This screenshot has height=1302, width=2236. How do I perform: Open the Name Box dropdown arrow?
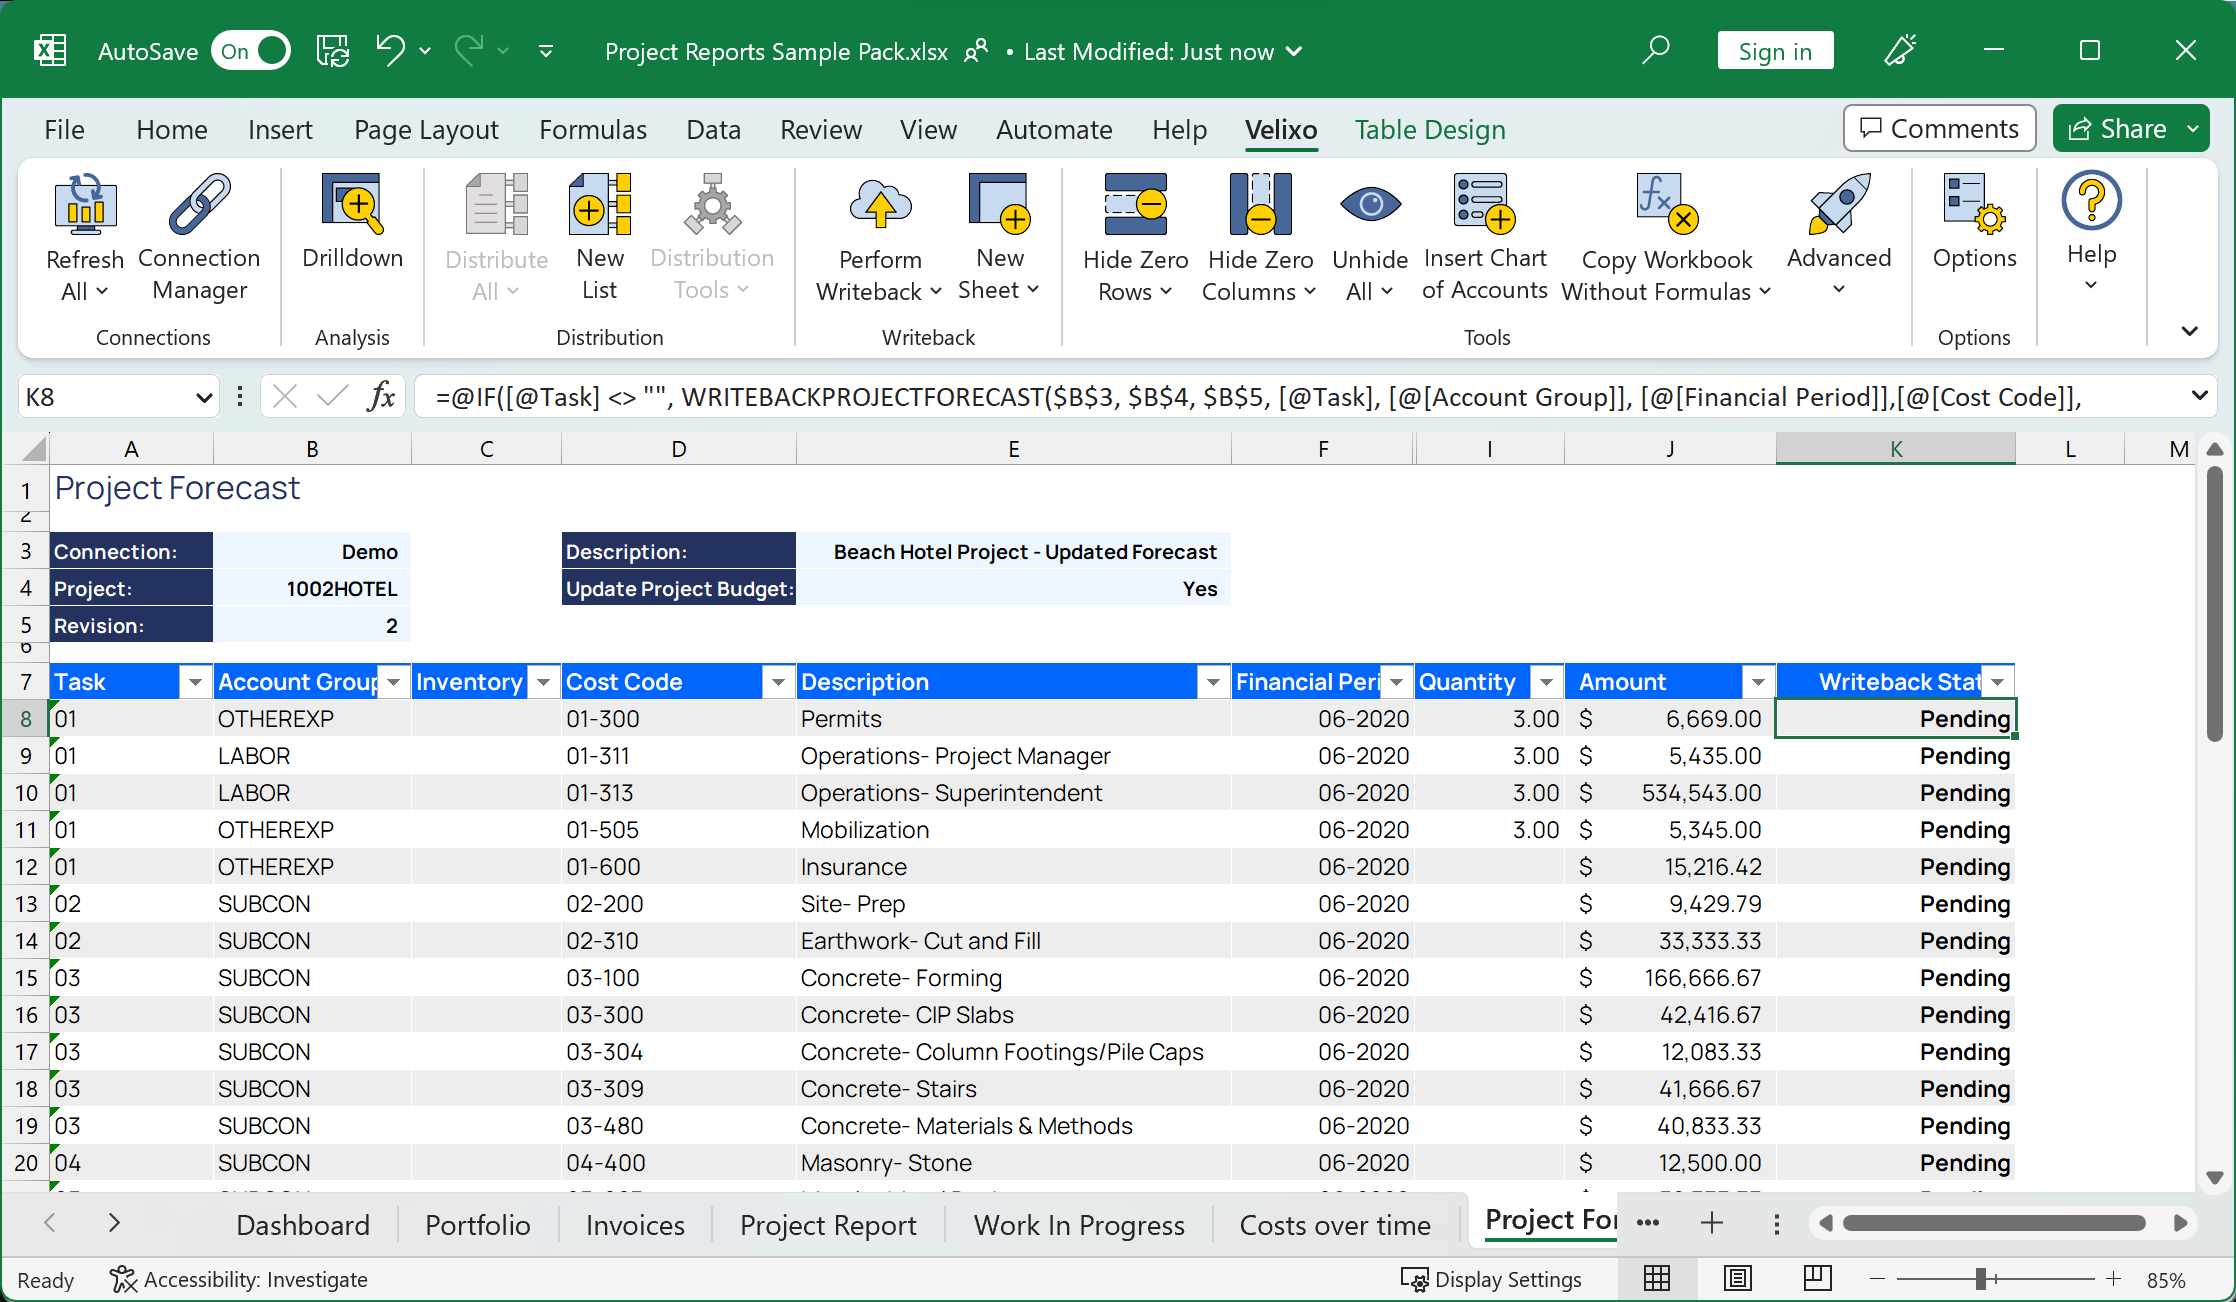tap(203, 398)
